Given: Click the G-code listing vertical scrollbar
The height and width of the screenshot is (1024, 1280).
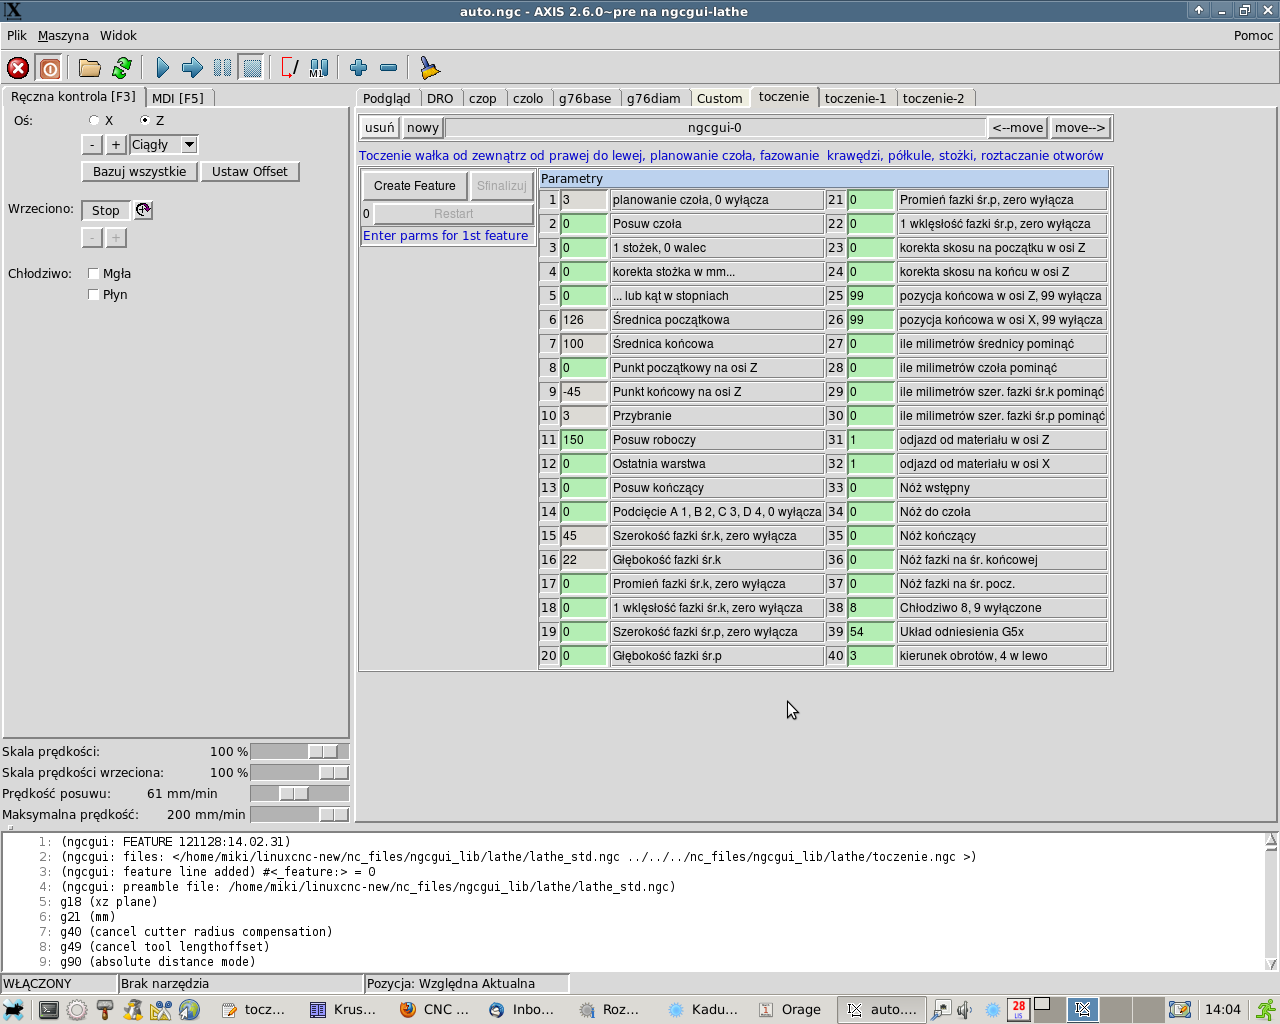Looking at the screenshot, I should click(x=1271, y=902).
